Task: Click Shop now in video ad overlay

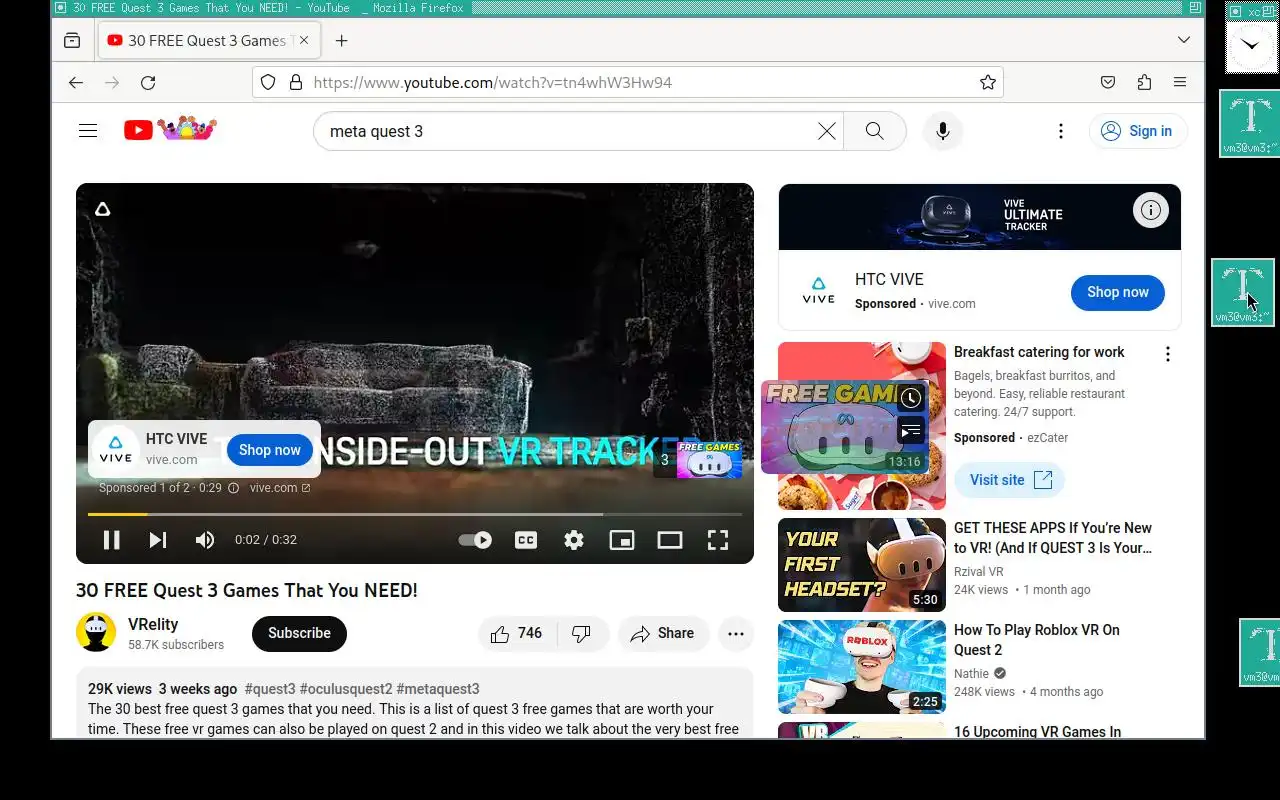Action: (x=269, y=450)
